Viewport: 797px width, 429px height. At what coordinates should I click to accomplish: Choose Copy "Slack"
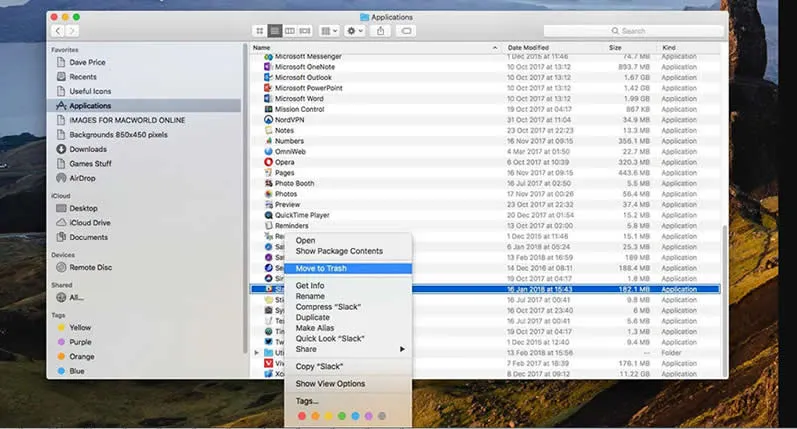(348, 366)
